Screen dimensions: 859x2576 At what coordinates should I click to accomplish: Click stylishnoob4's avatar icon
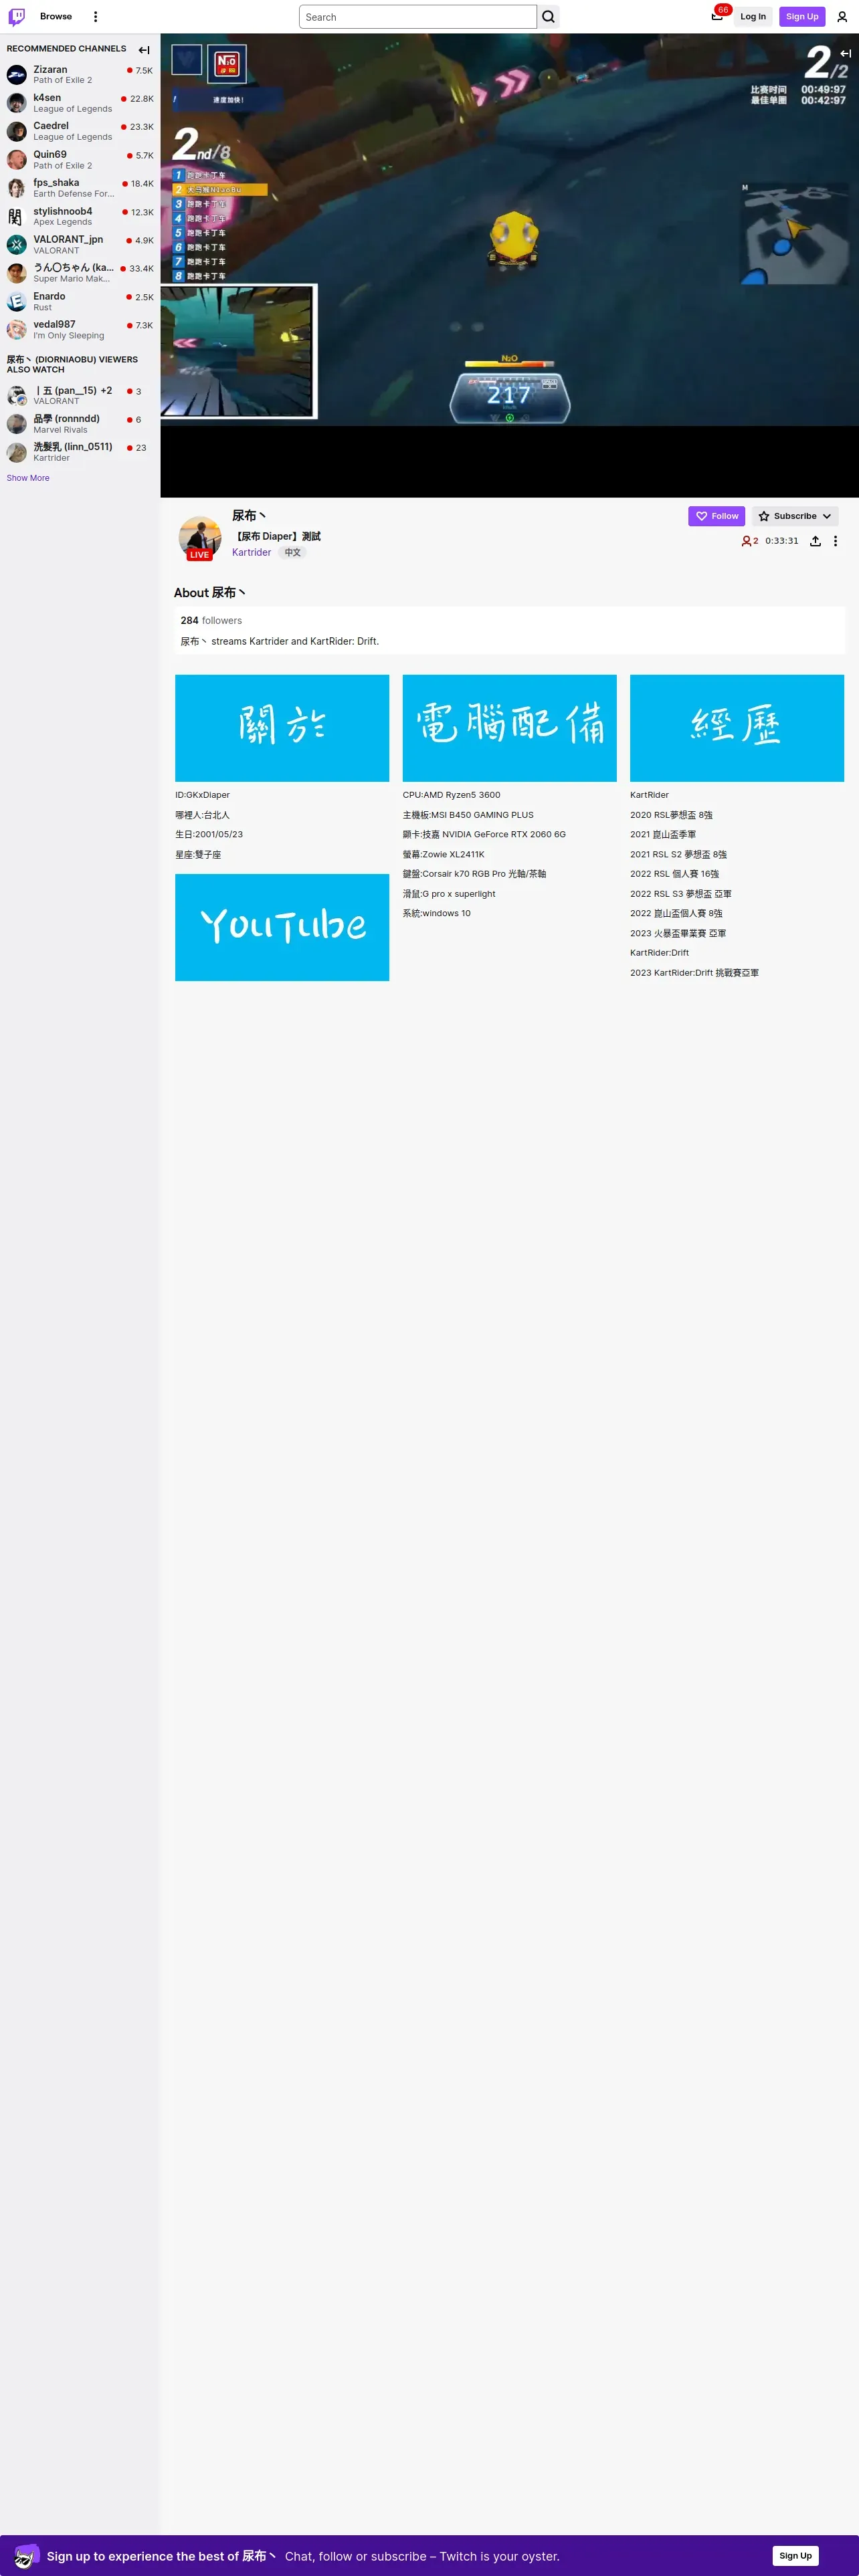(x=17, y=217)
